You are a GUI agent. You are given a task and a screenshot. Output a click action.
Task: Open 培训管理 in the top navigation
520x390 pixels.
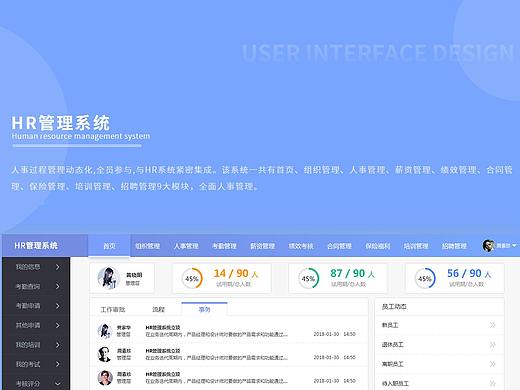pyautogui.click(x=416, y=246)
